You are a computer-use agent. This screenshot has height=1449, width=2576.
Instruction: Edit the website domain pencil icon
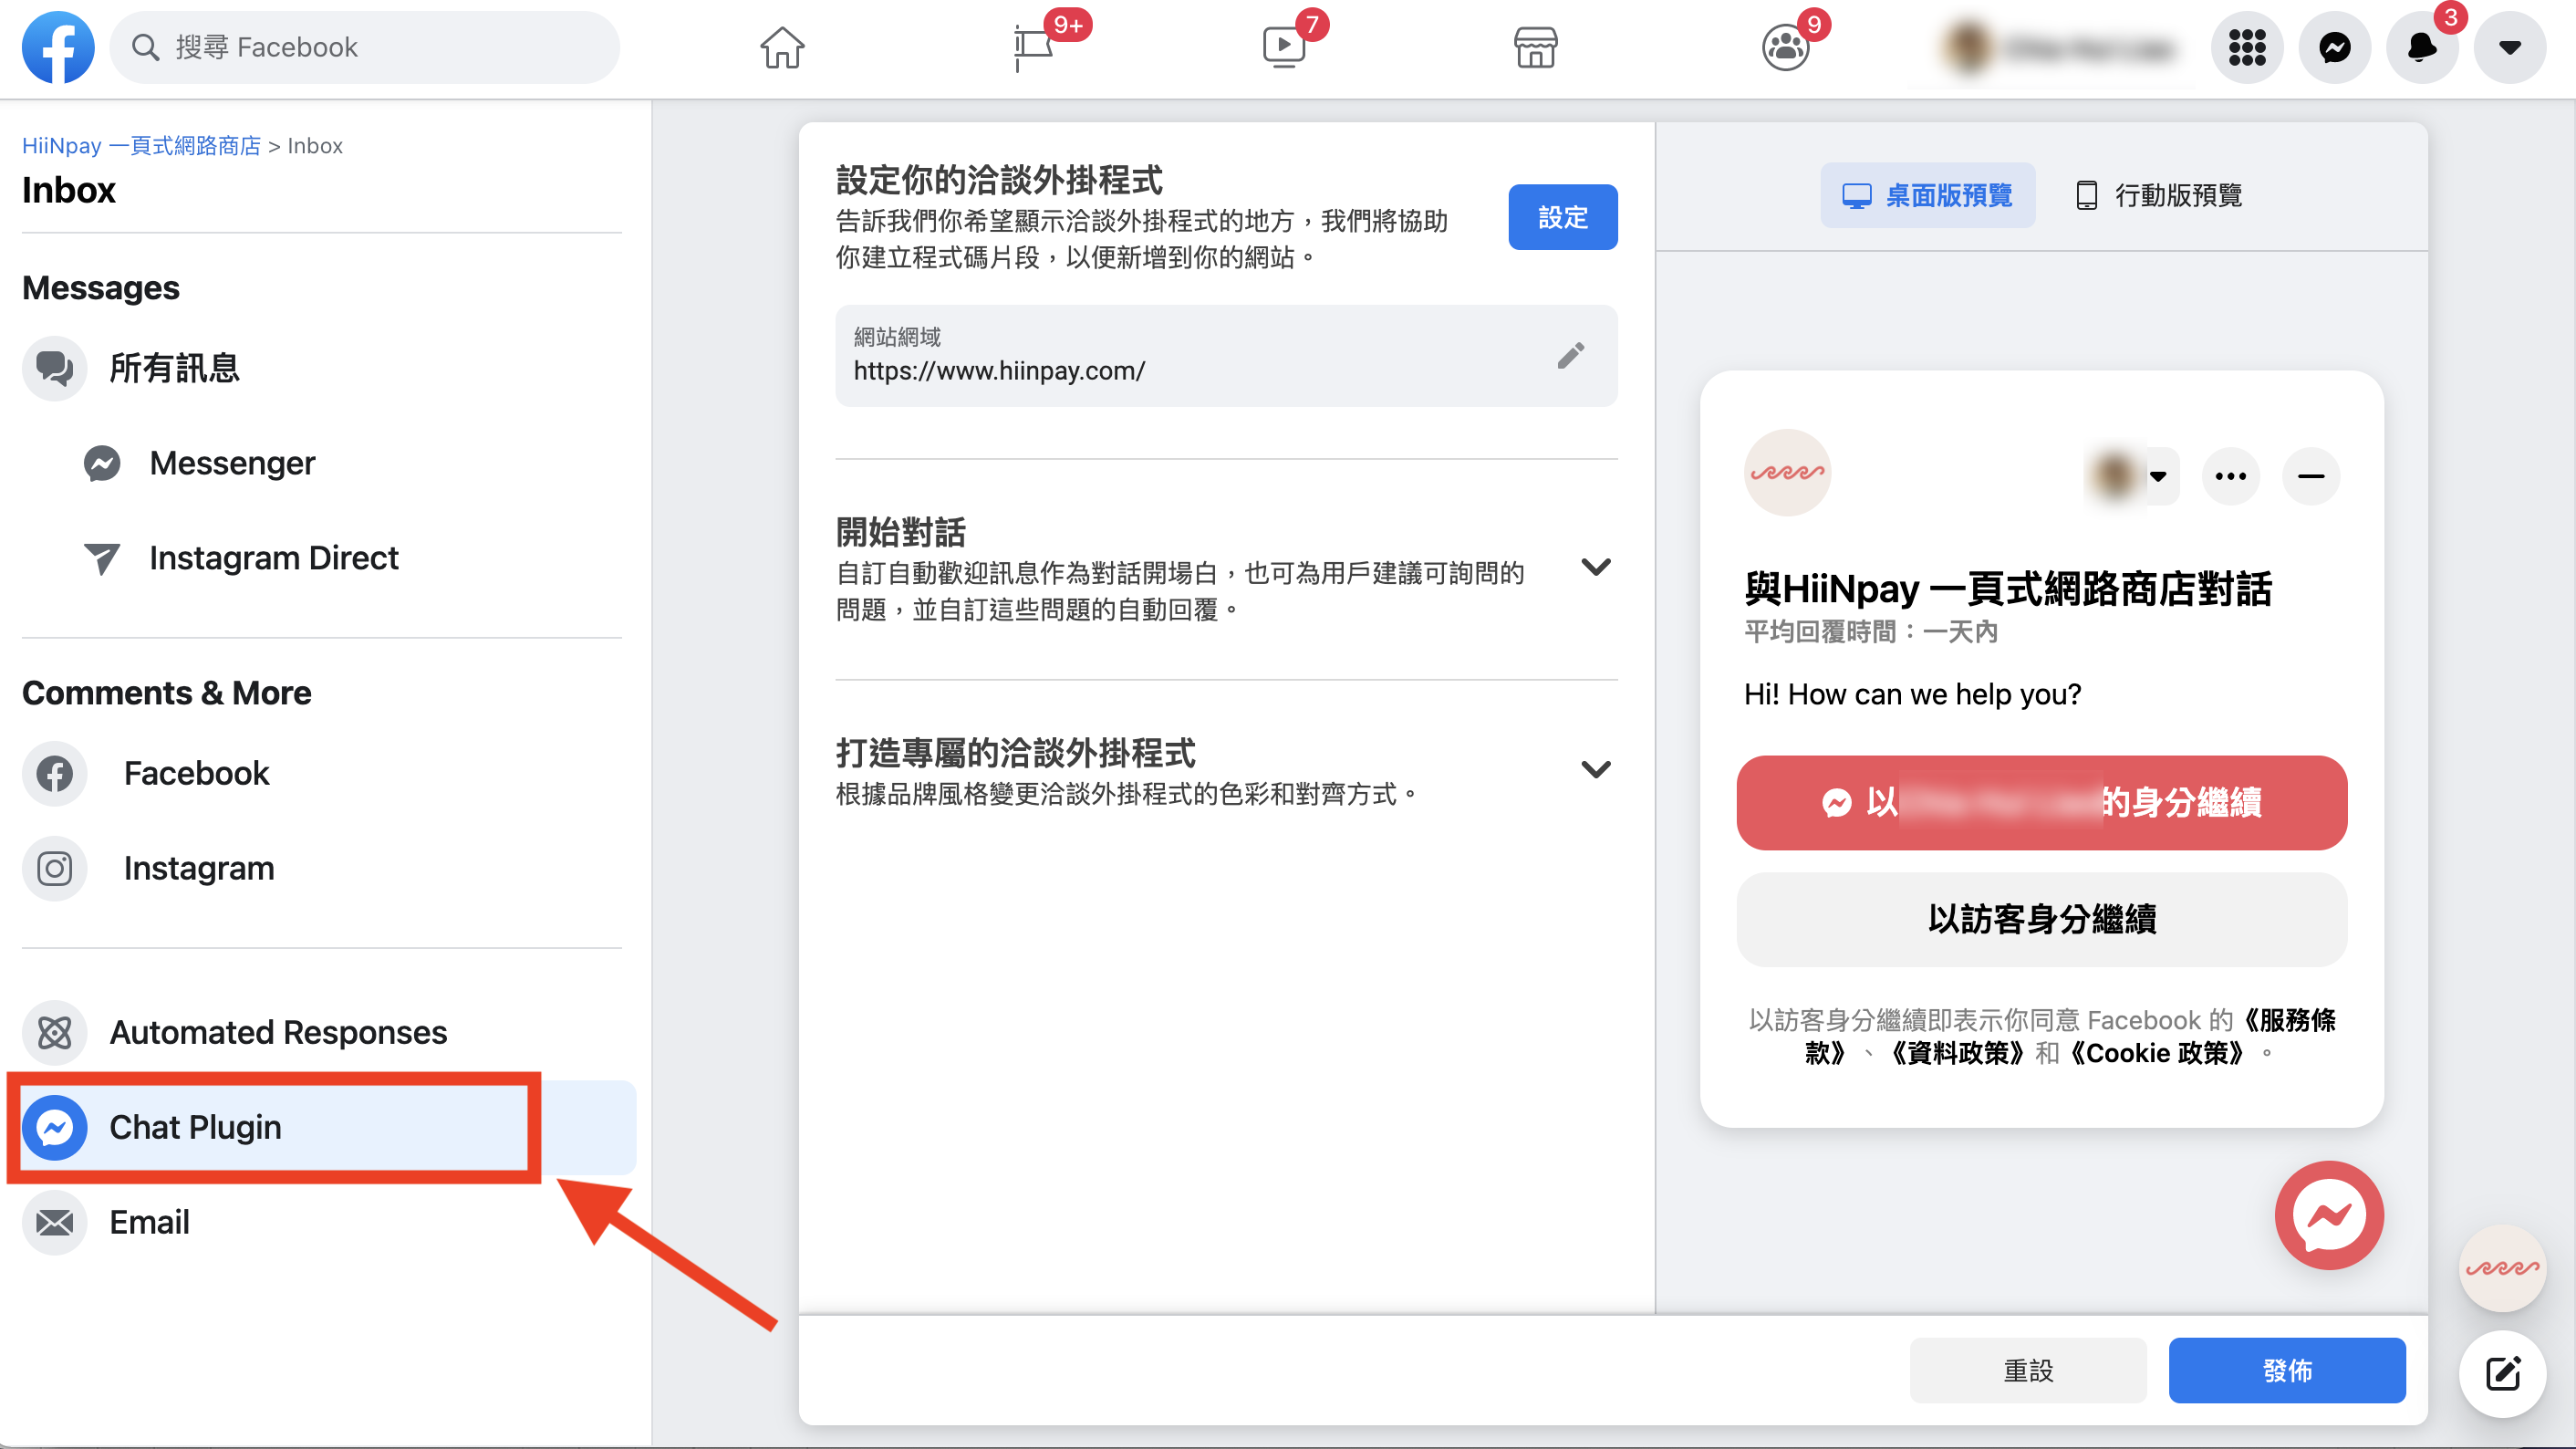[1571, 356]
